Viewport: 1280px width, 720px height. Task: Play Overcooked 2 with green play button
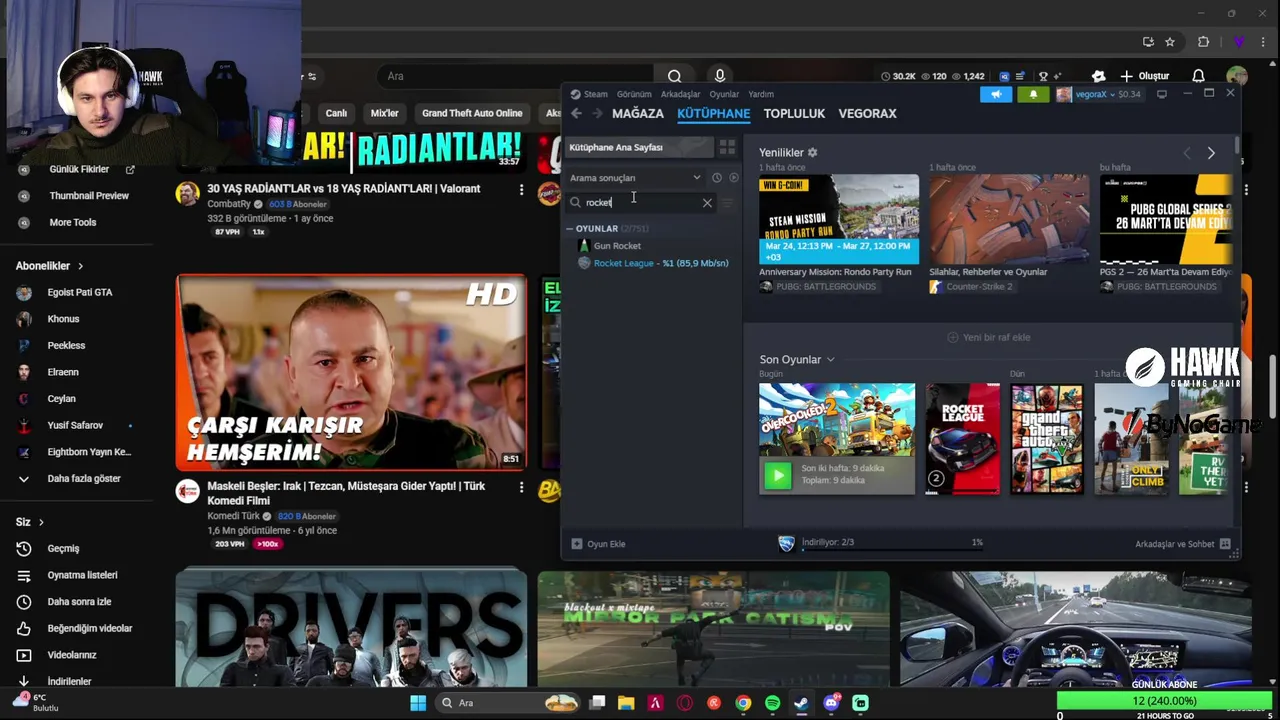(x=777, y=475)
